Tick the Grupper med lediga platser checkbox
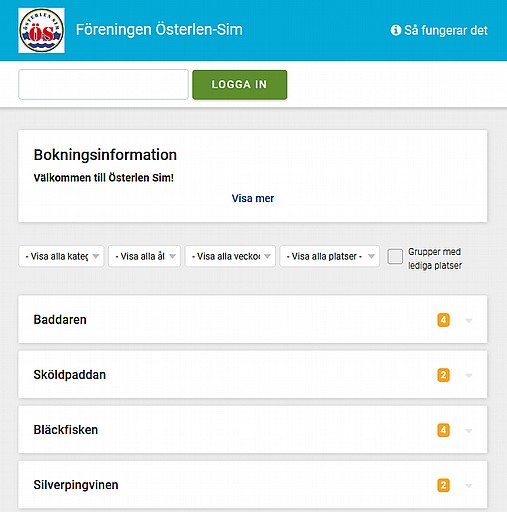The width and height of the screenshot is (507, 512). (x=395, y=256)
